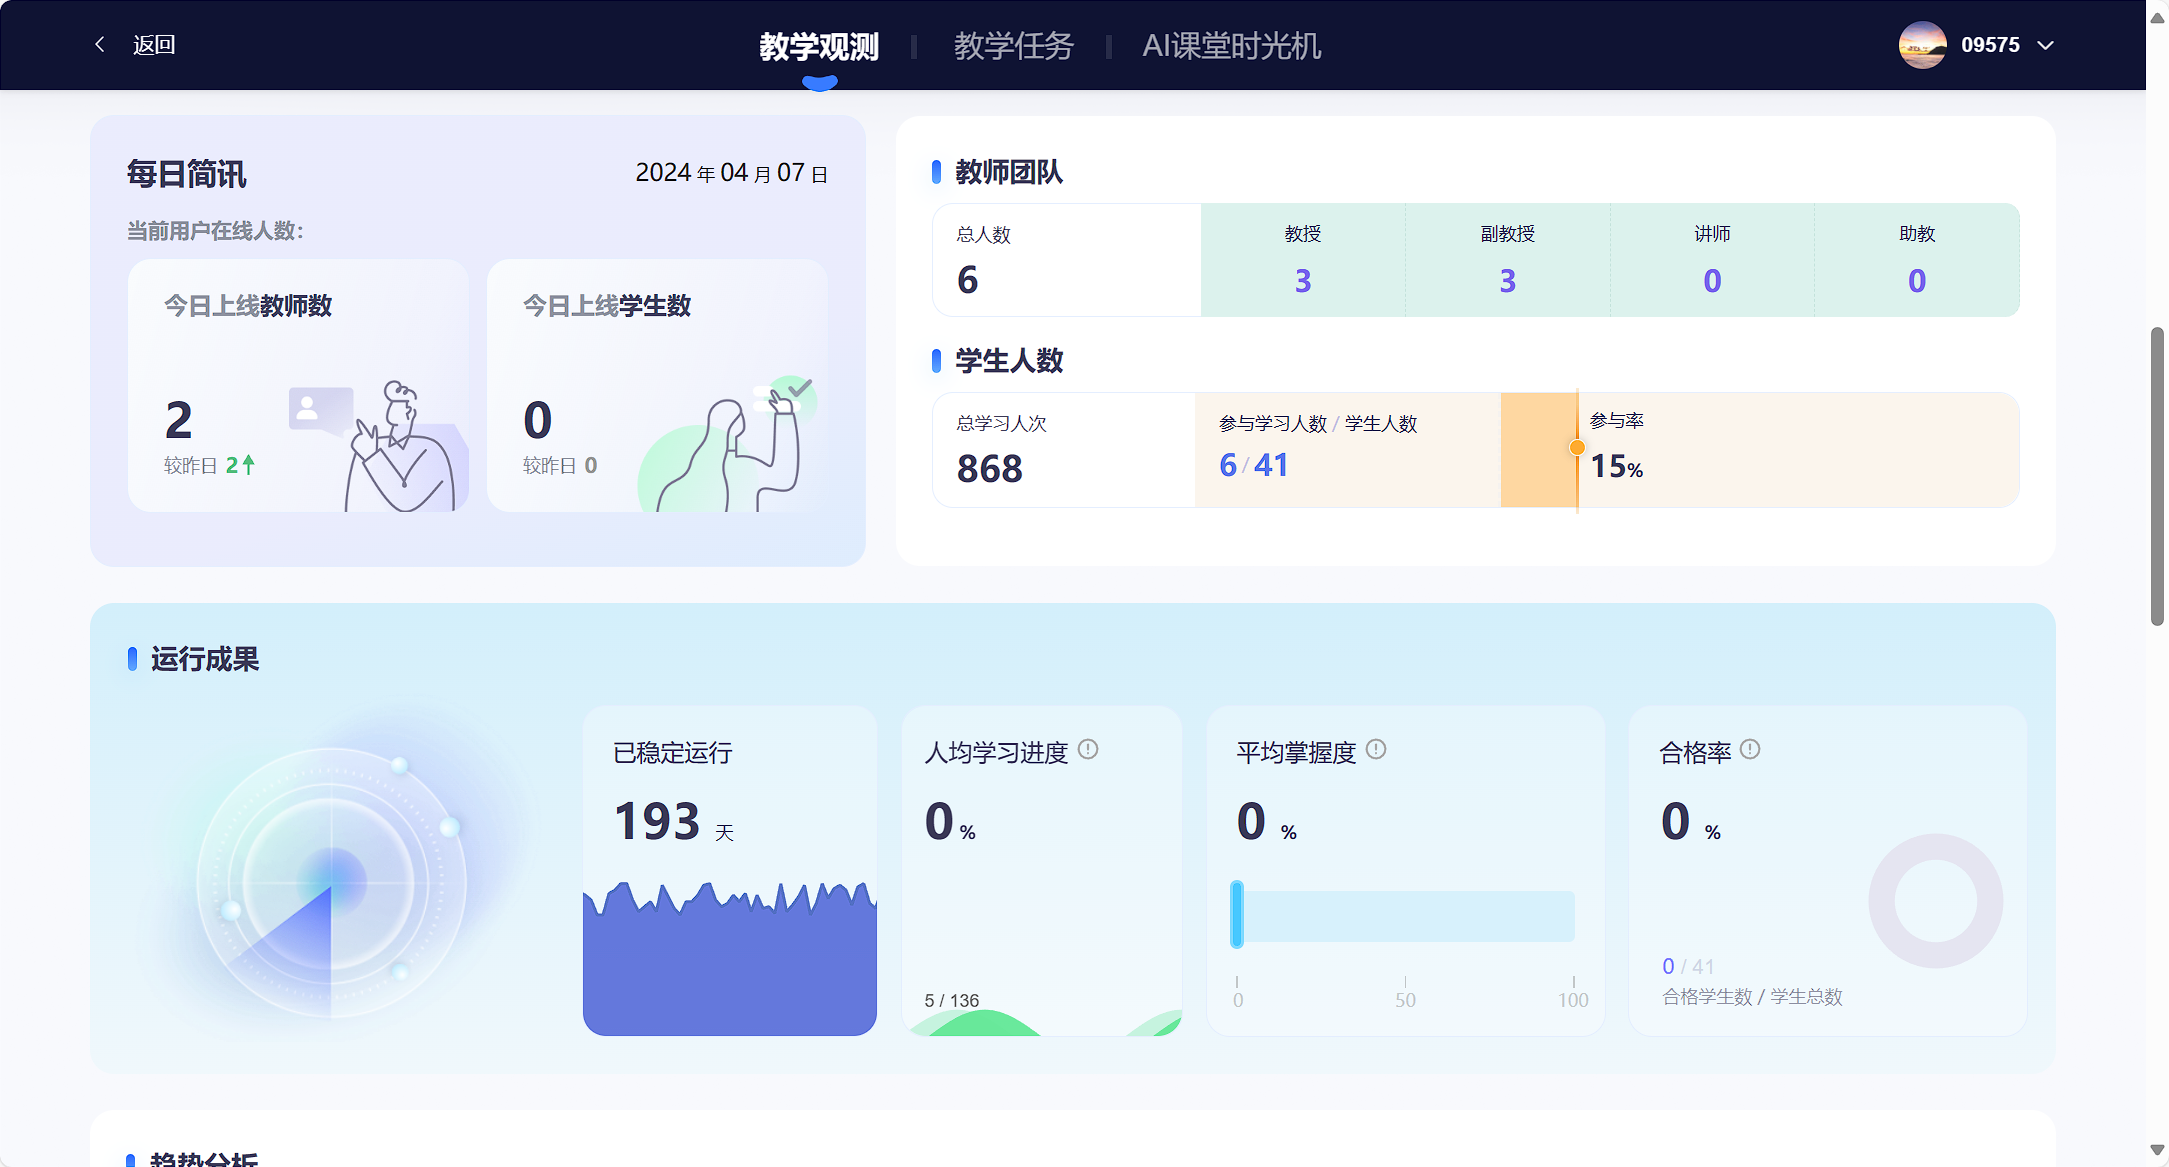Click the green up arrow beside 较昨日 2
The width and height of the screenshot is (2169, 1167).
[x=249, y=465]
